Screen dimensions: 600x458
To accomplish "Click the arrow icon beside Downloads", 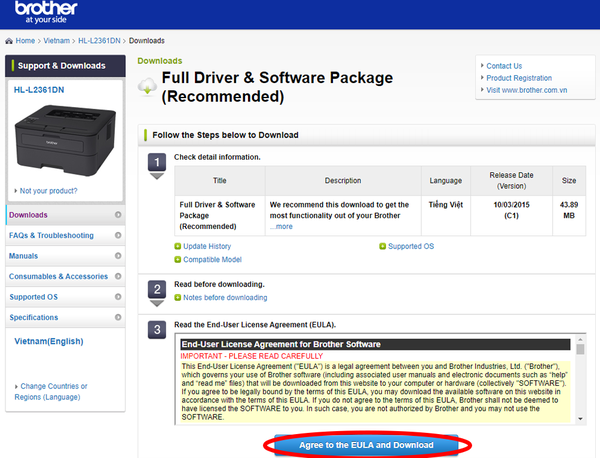I will 118,215.
